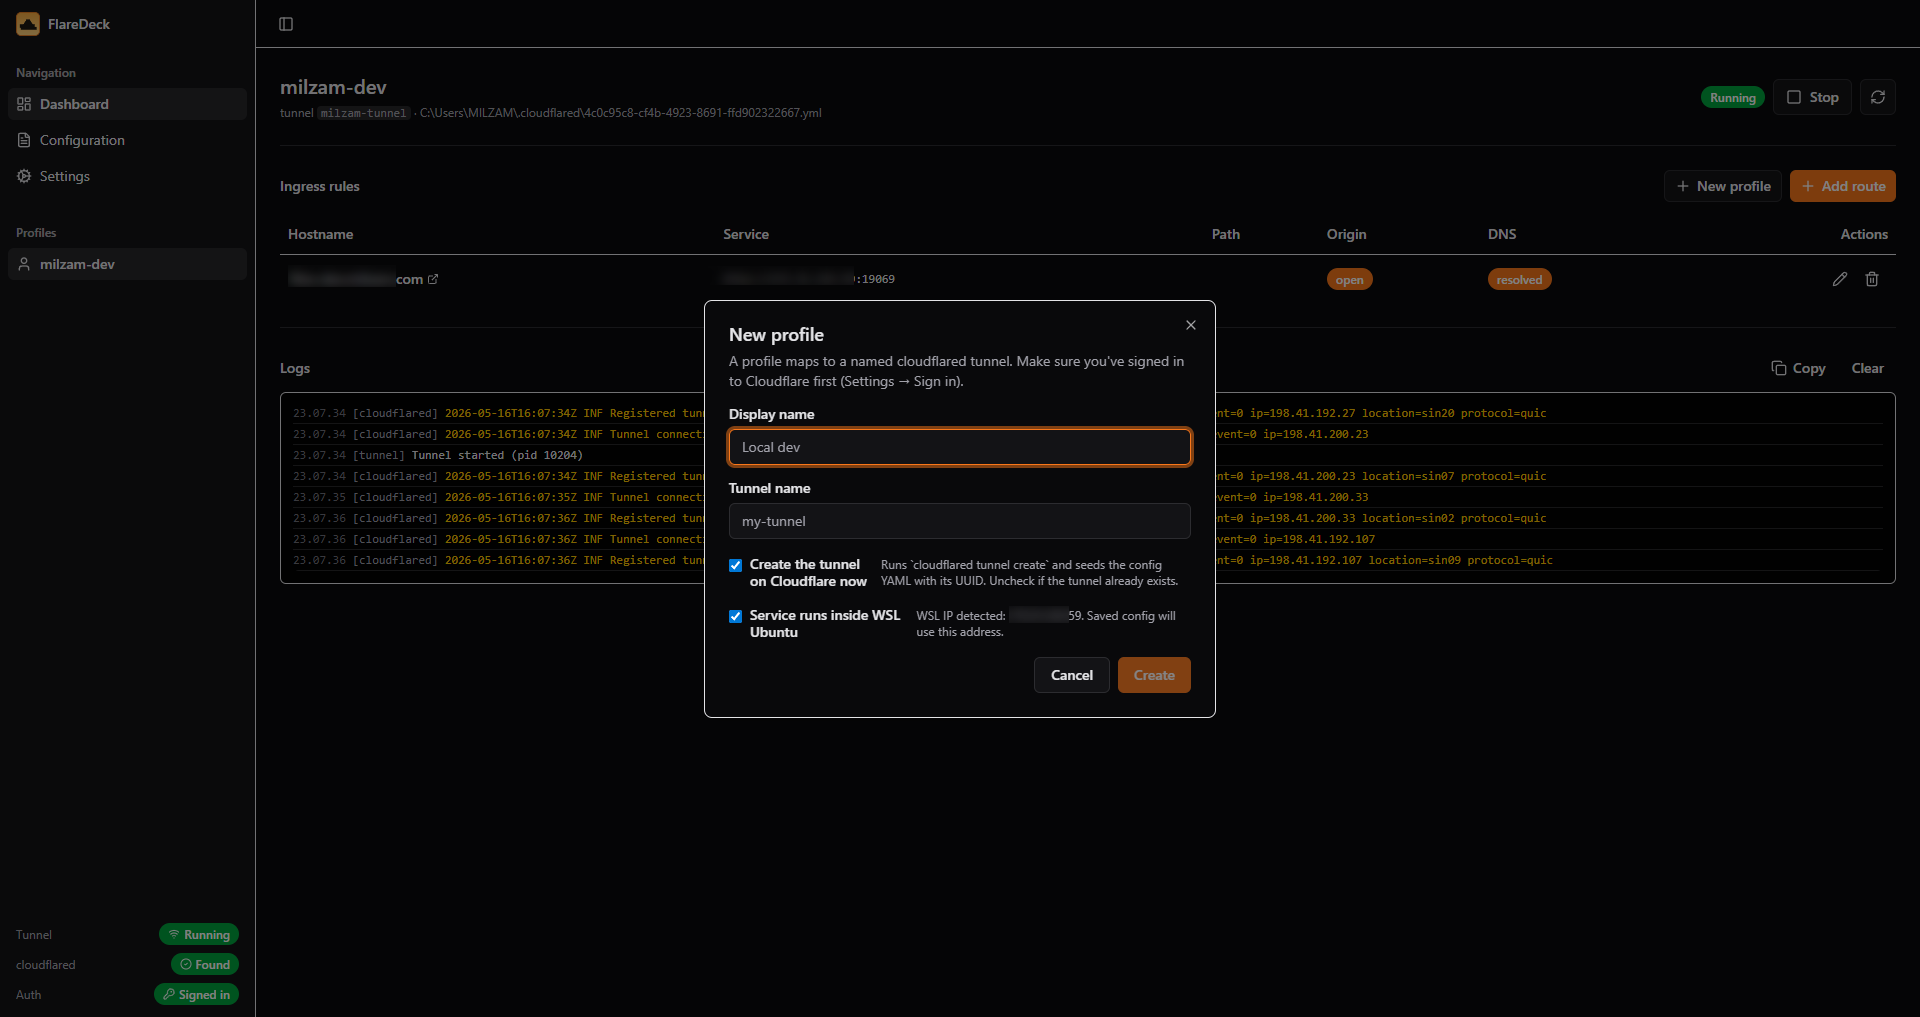Uncheck Service runs inside WSL Ubuntu
This screenshot has height=1017, width=1920.
pos(736,616)
